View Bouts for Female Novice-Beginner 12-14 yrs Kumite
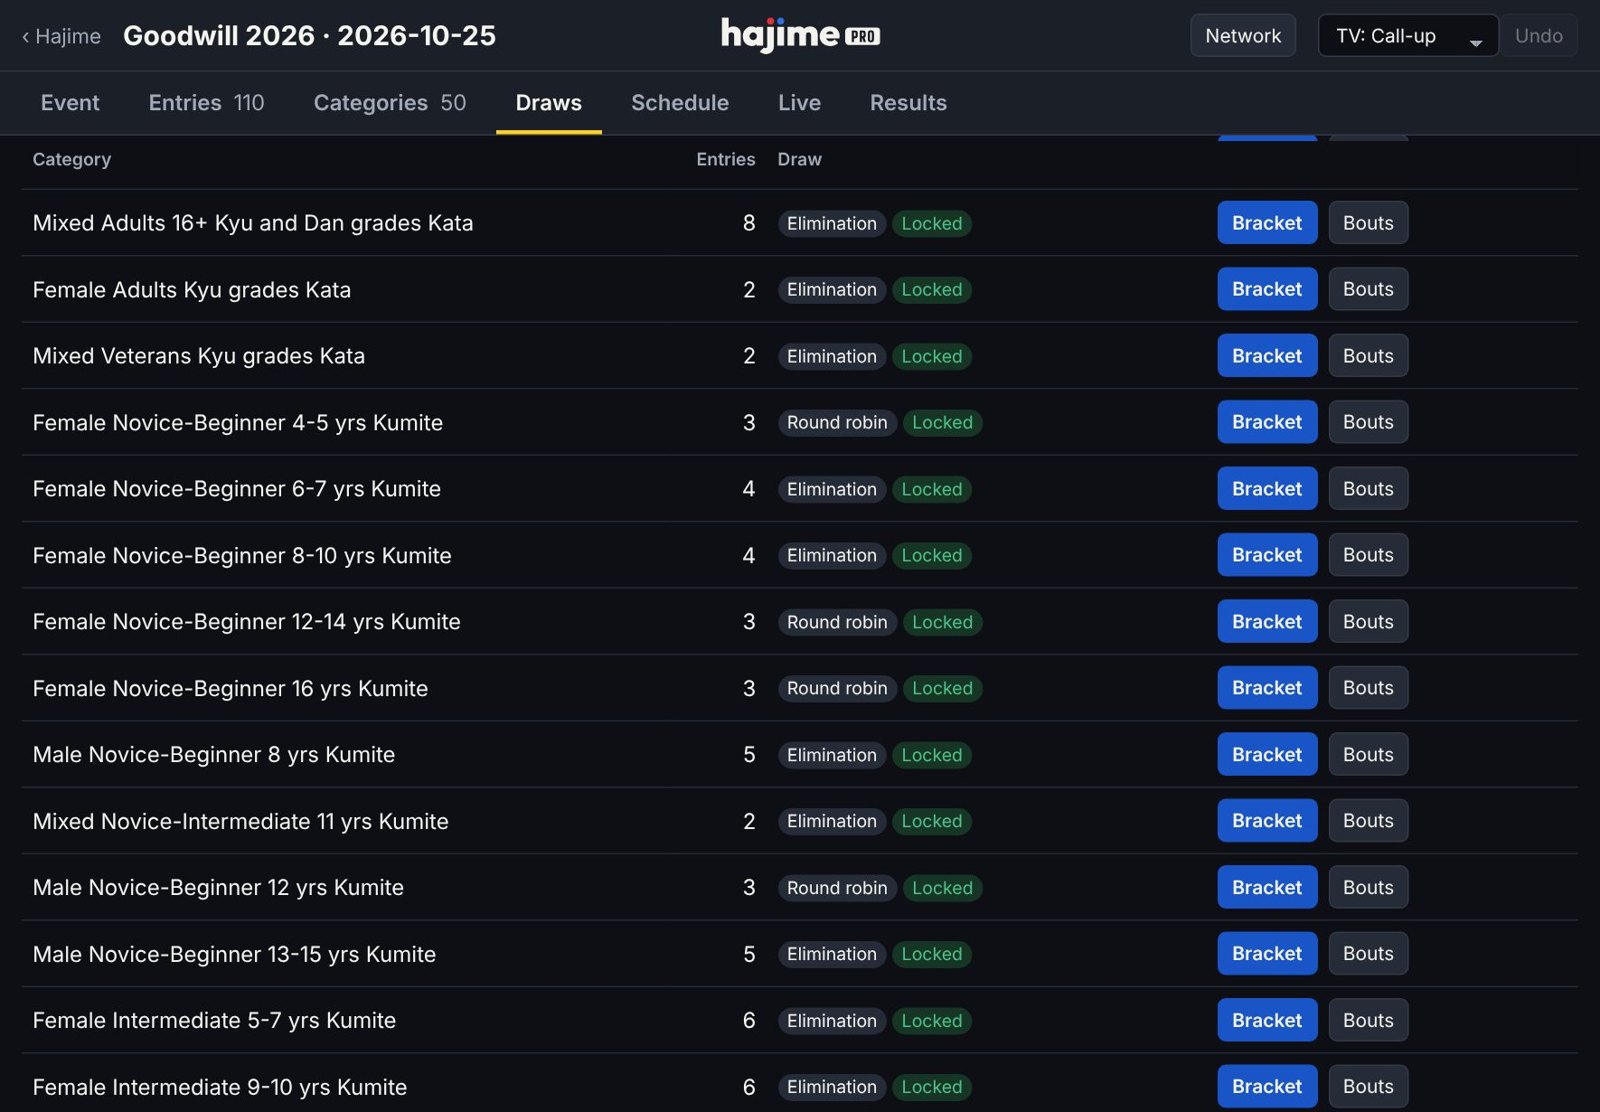This screenshot has width=1600, height=1112. click(x=1368, y=622)
